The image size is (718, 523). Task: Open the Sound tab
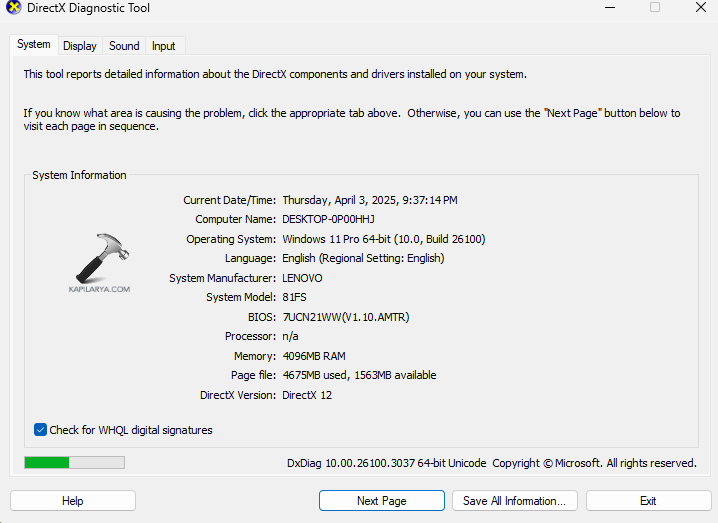124,46
